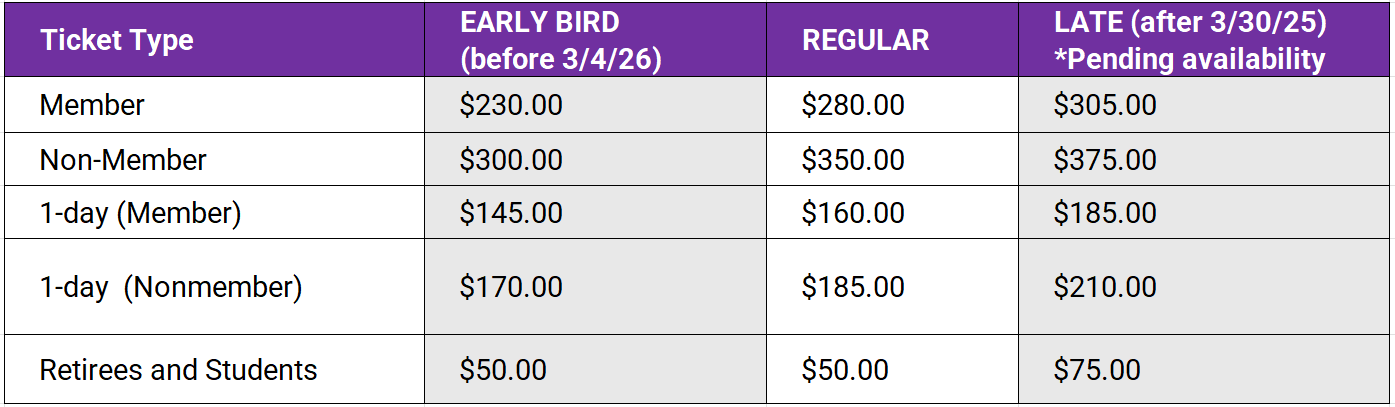1395x407 pixels.
Task: Click the 1-day (Member) ticket label
Action: coord(140,213)
